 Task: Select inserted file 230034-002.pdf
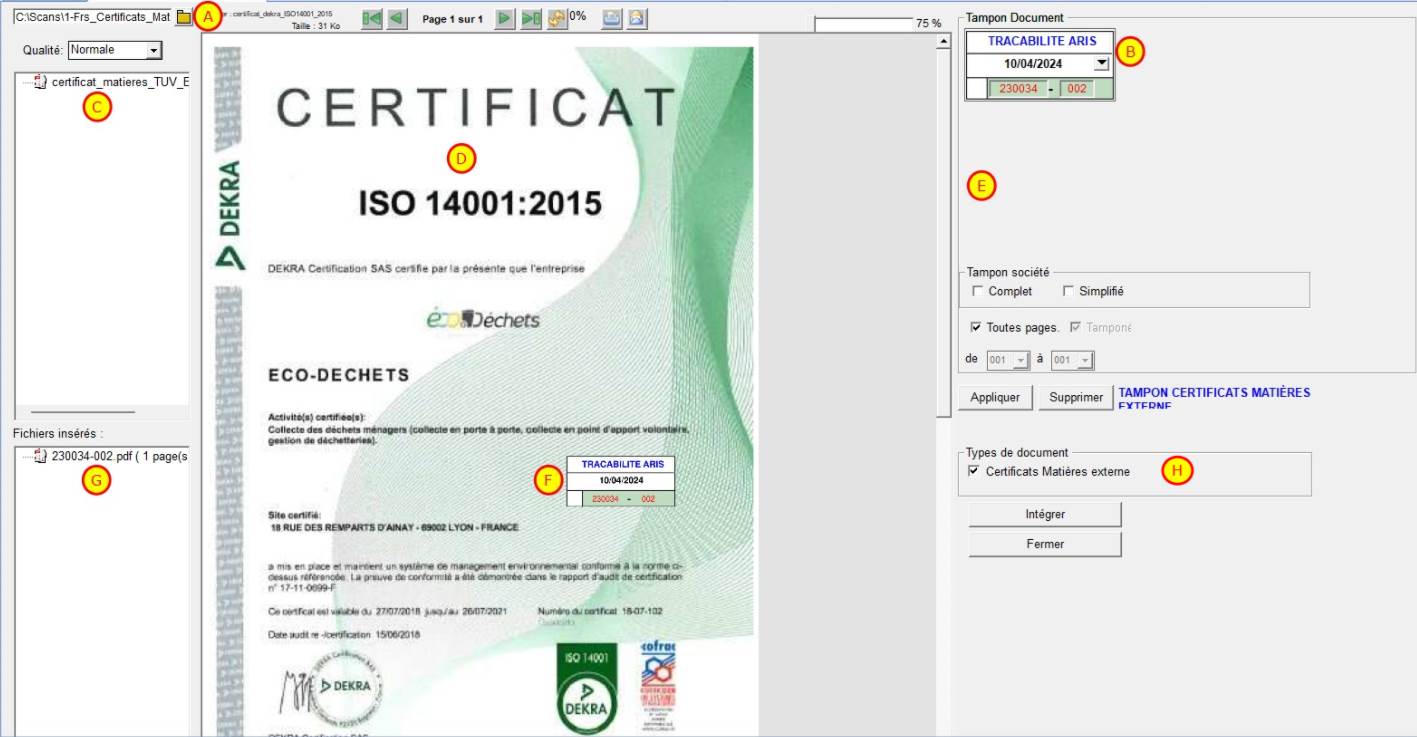click(120, 456)
